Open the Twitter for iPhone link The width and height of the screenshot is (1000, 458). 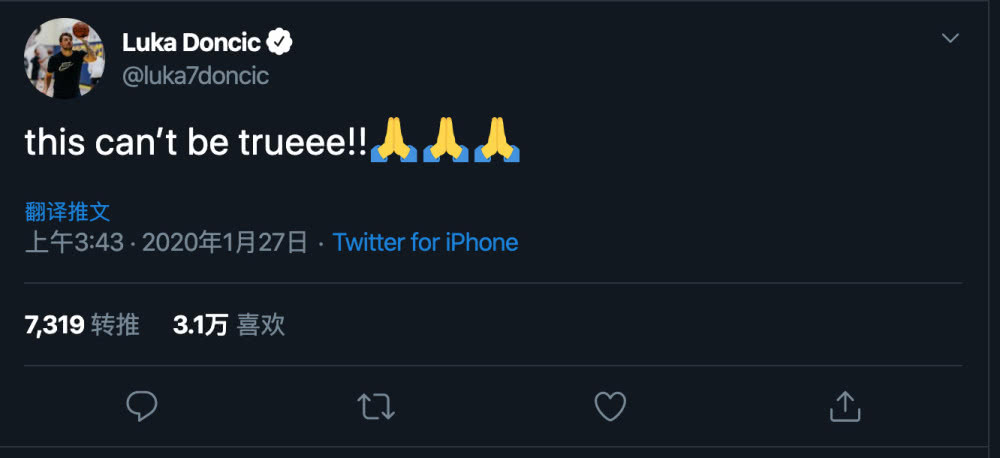[425, 242]
